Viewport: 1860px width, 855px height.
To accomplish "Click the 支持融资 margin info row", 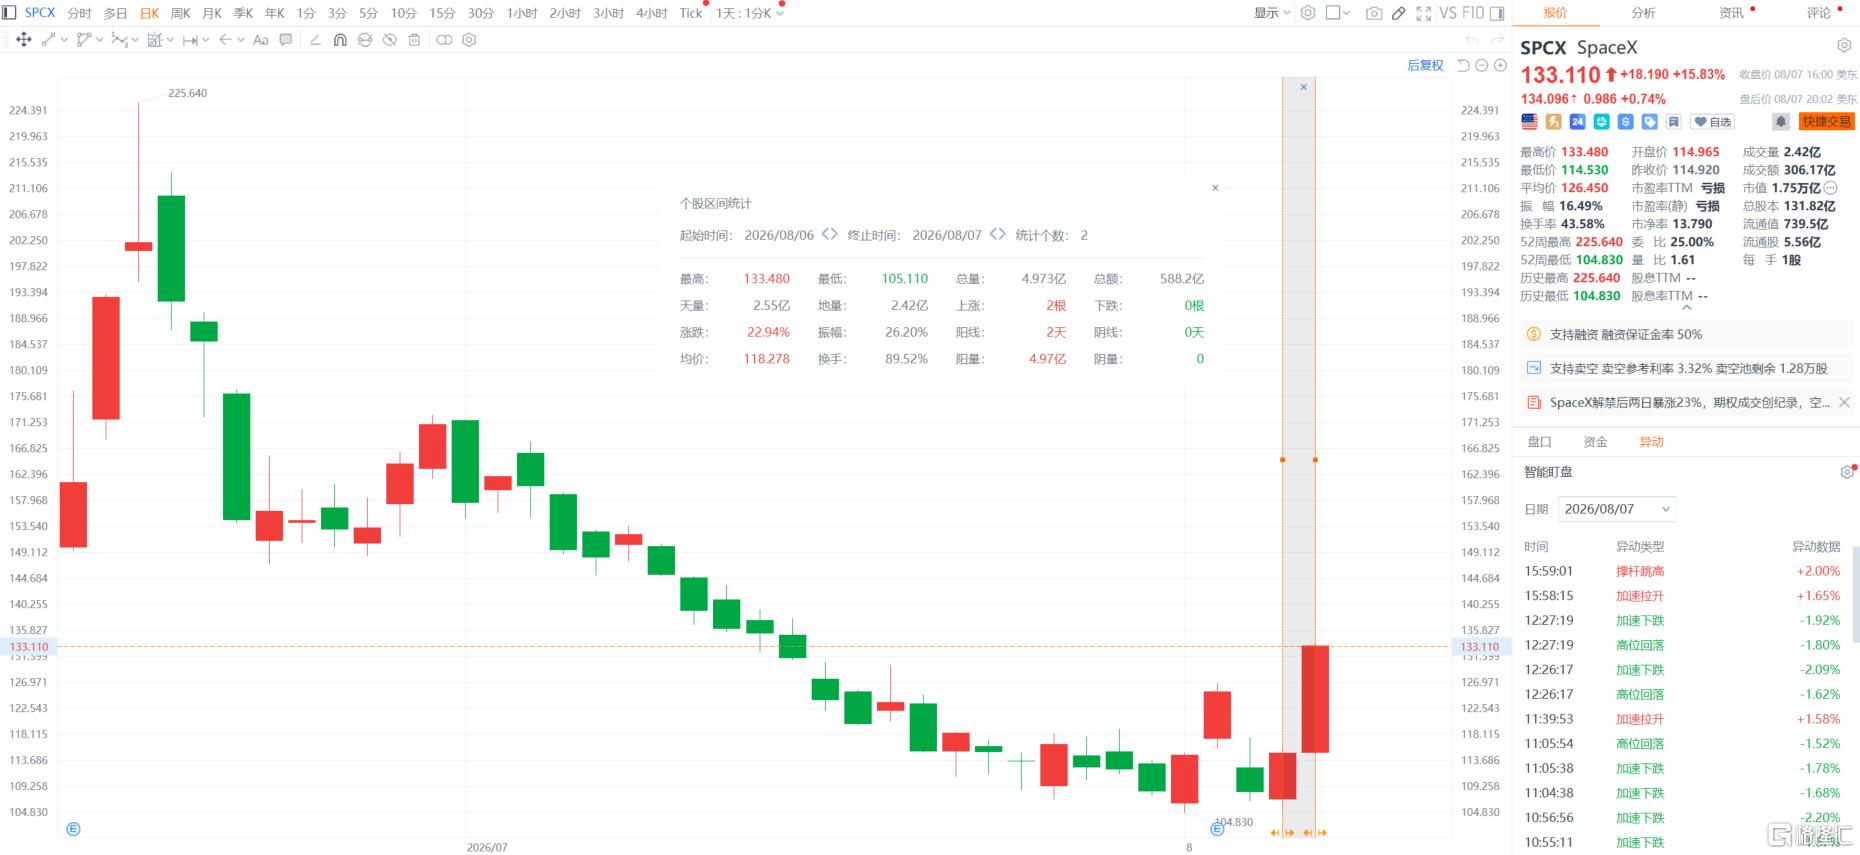I will point(1687,334).
